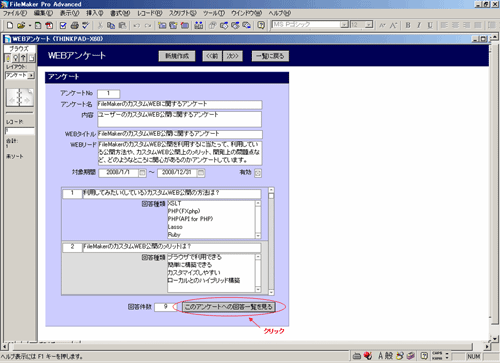Click the 新規作成 button

(177, 56)
